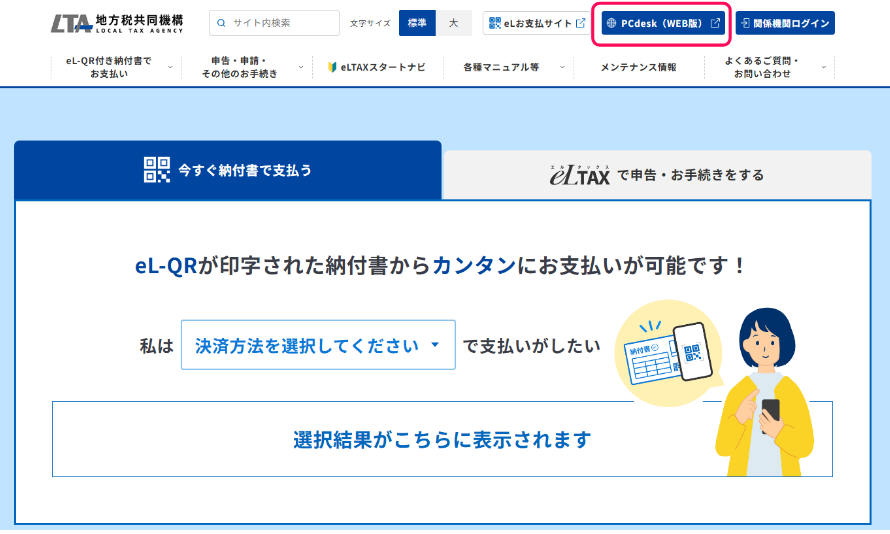Click the 納付書 and phone QR illustration bubble
Screen dimensions: 890x534
tap(669, 353)
